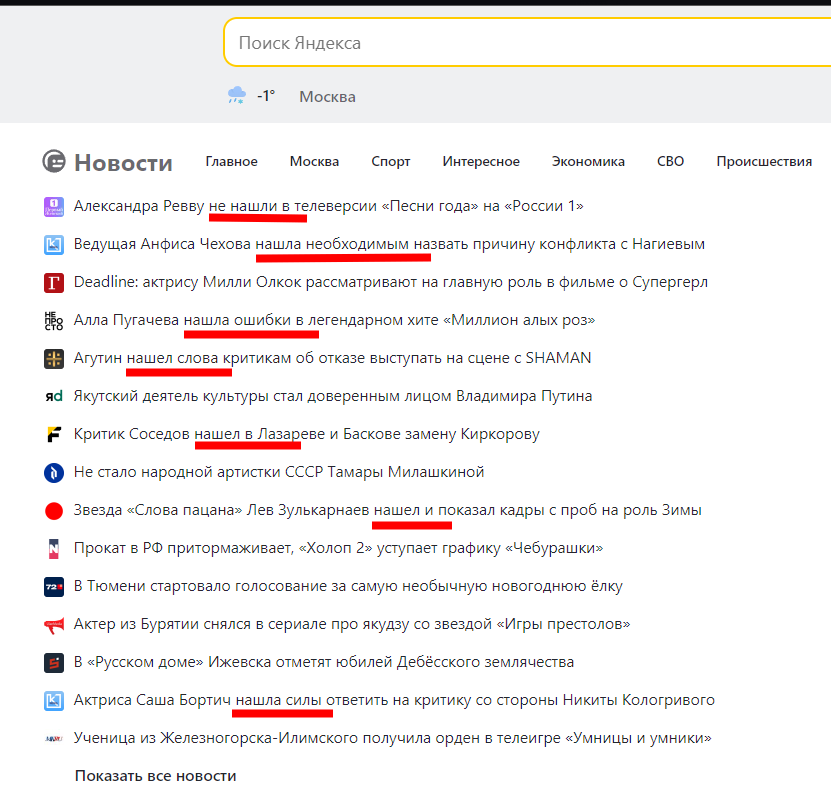Click 72 source icon beside Тюмени headline

[54, 587]
